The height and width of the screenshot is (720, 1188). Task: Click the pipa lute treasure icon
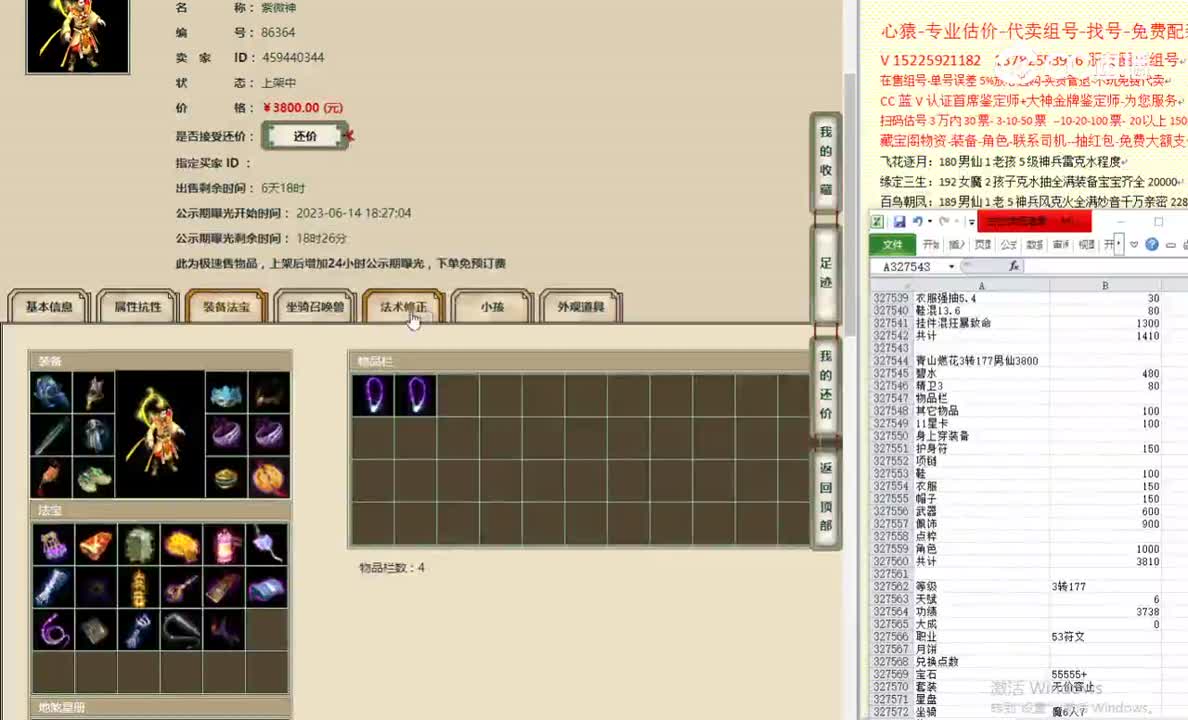pyautogui.click(x=181, y=587)
